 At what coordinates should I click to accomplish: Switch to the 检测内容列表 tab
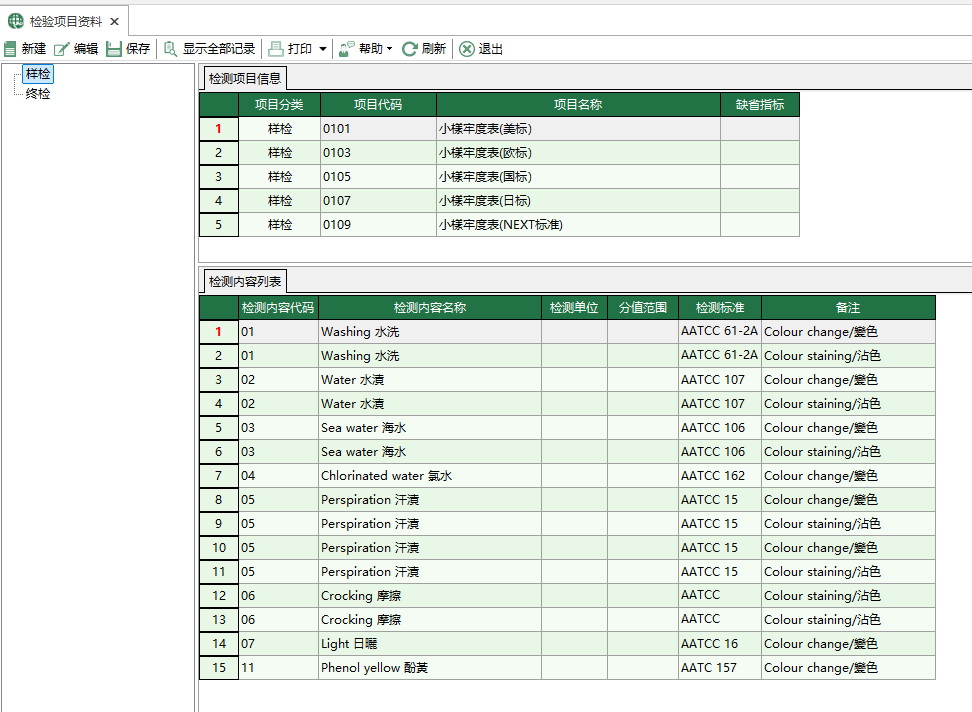244,281
